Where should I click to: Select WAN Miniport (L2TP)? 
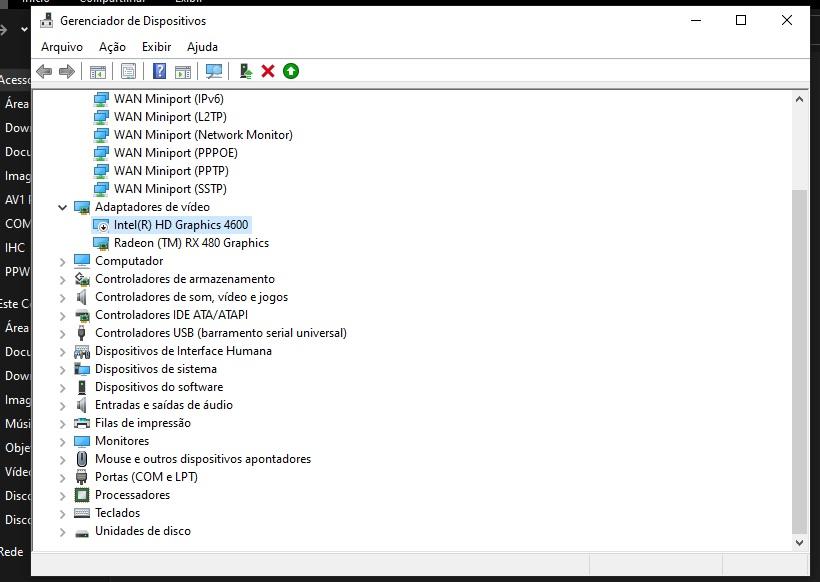[x=170, y=117]
